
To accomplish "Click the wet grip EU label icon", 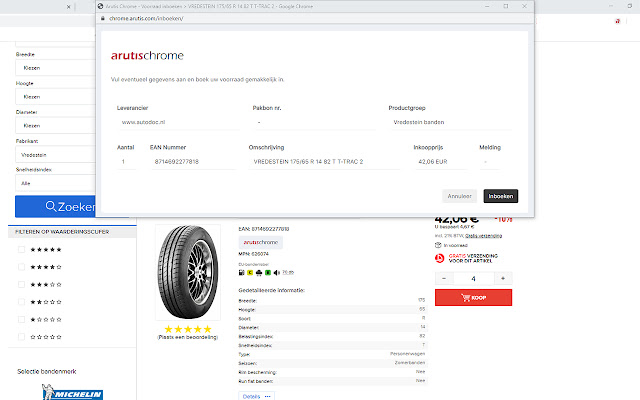I will pyautogui.click(x=259, y=272).
